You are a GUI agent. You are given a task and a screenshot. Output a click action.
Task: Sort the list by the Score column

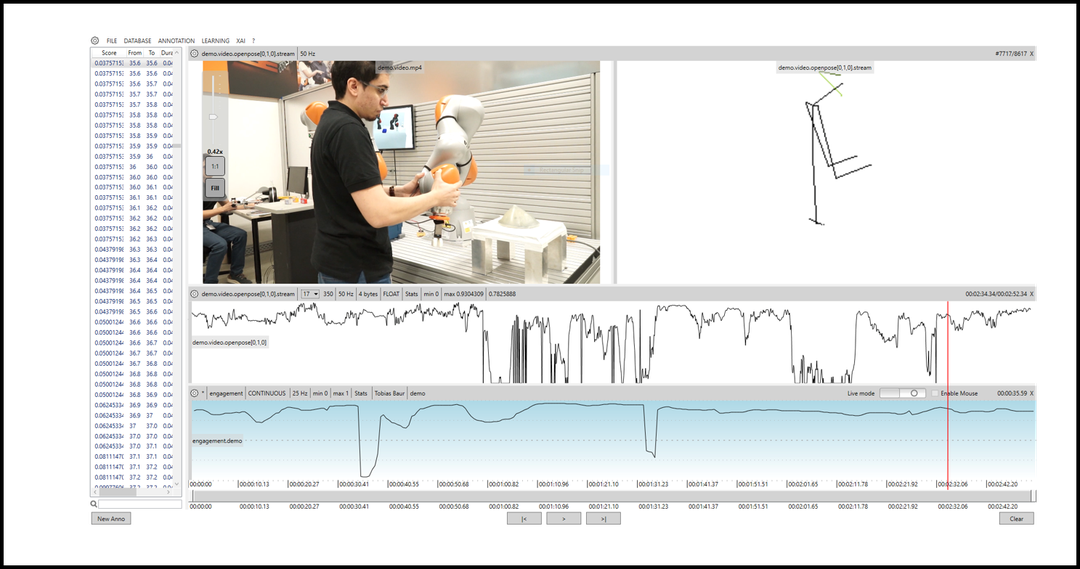tap(109, 52)
